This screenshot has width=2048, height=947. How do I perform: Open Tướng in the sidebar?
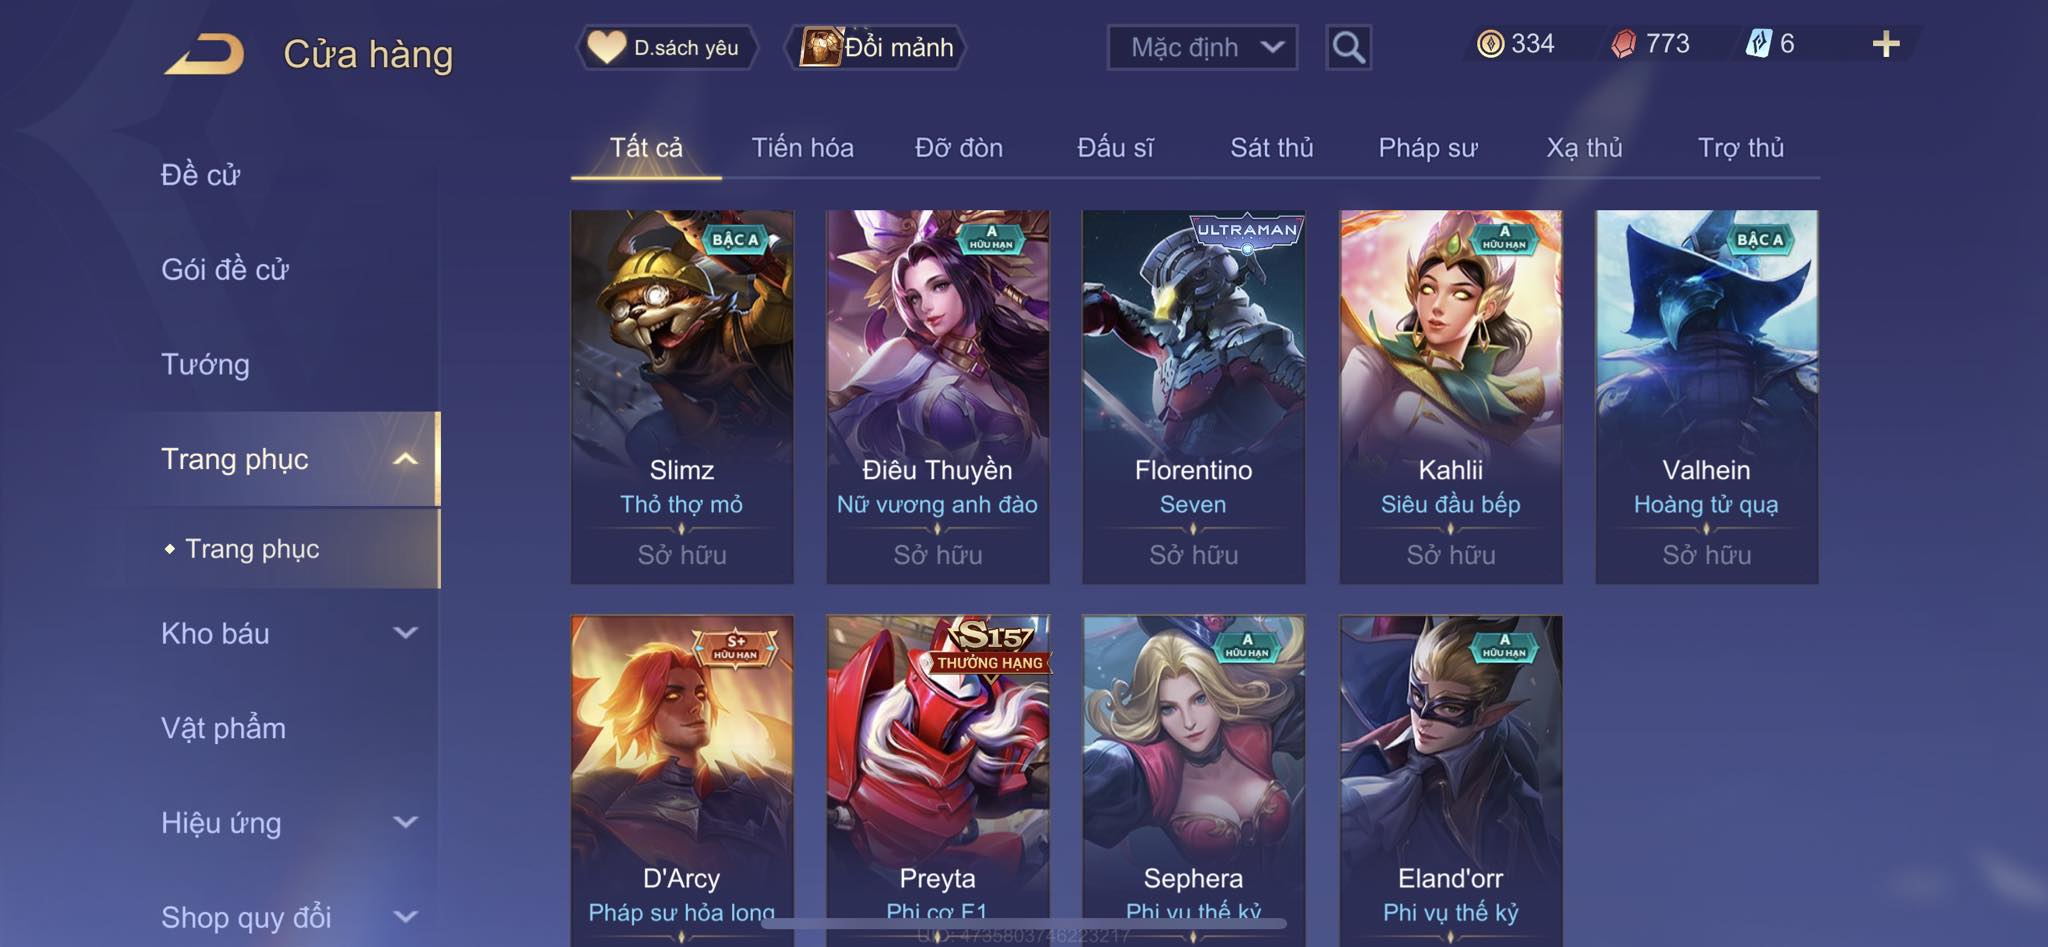205,364
